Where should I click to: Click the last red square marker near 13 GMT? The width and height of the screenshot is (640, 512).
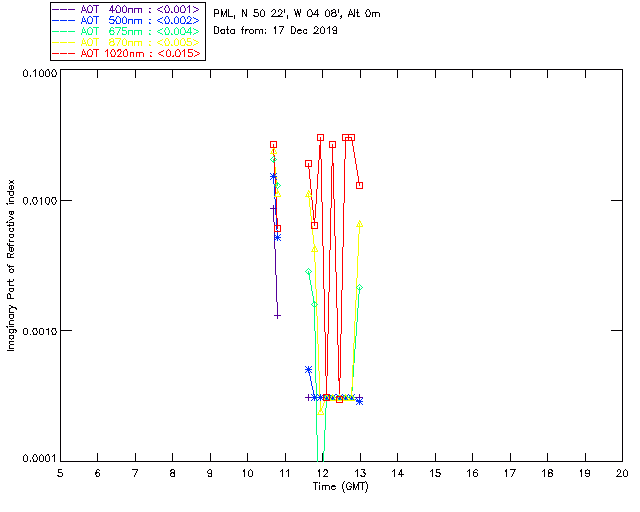coord(360,185)
